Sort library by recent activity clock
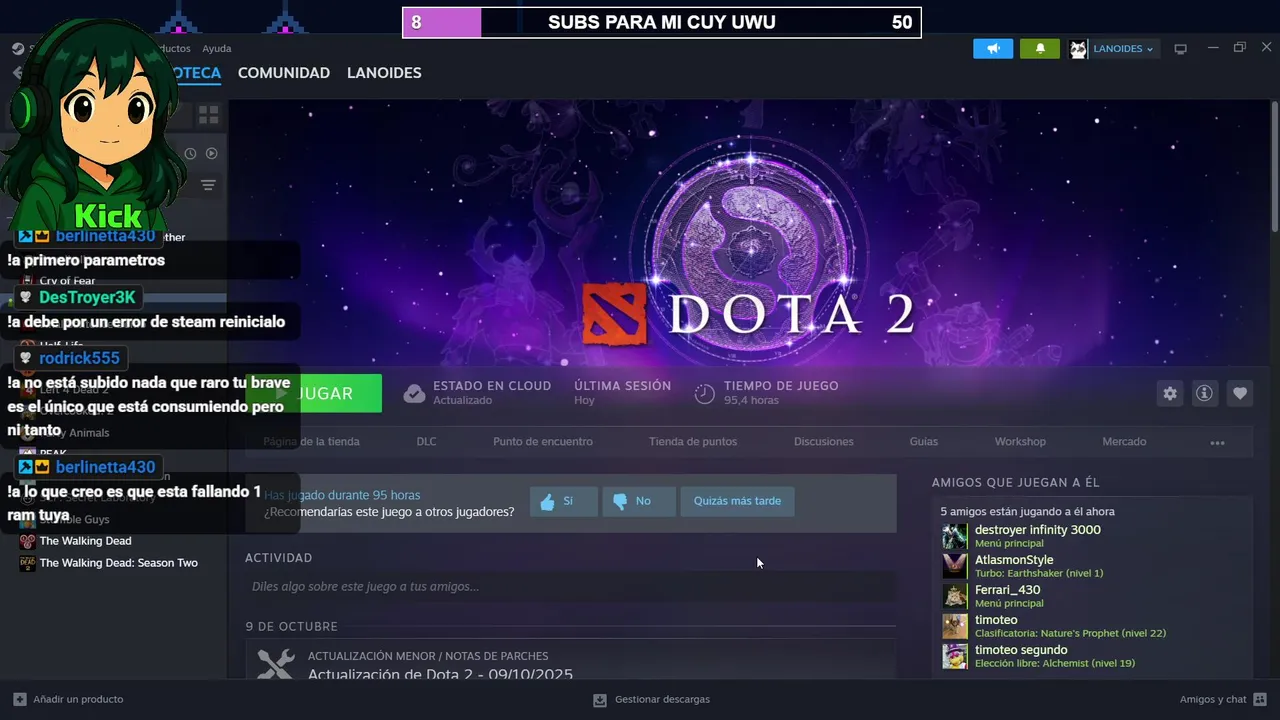The width and height of the screenshot is (1280, 720). pyautogui.click(x=190, y=153)
